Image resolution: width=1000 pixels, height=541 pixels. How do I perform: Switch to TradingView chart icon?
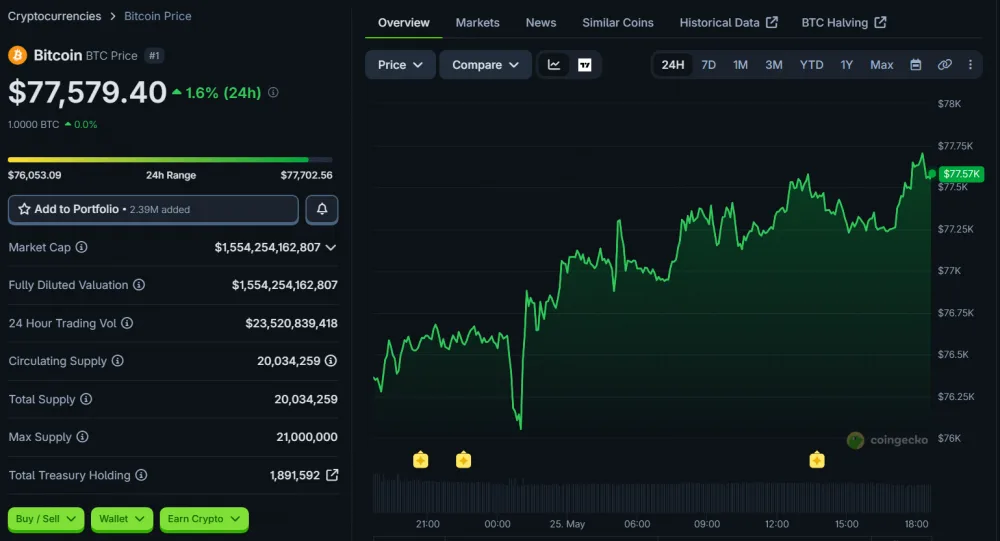[584, 64]
